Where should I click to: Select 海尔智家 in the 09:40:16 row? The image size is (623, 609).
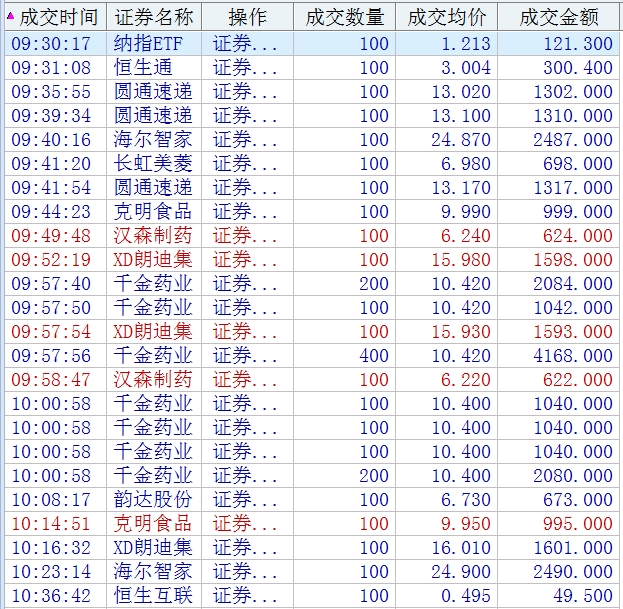point(153,139)
